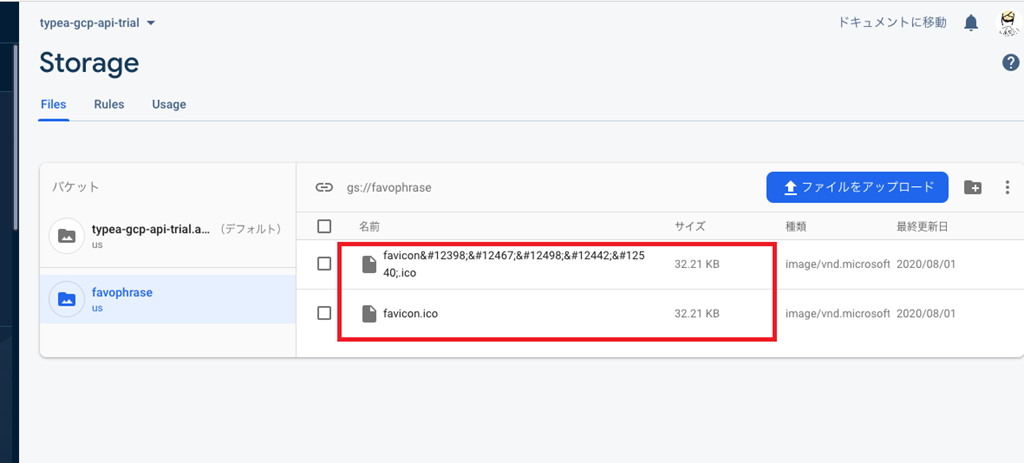Toggle the select-all files checkbox
The height and width of the screenshot is (463, 1024).
(x=324, y=227)
